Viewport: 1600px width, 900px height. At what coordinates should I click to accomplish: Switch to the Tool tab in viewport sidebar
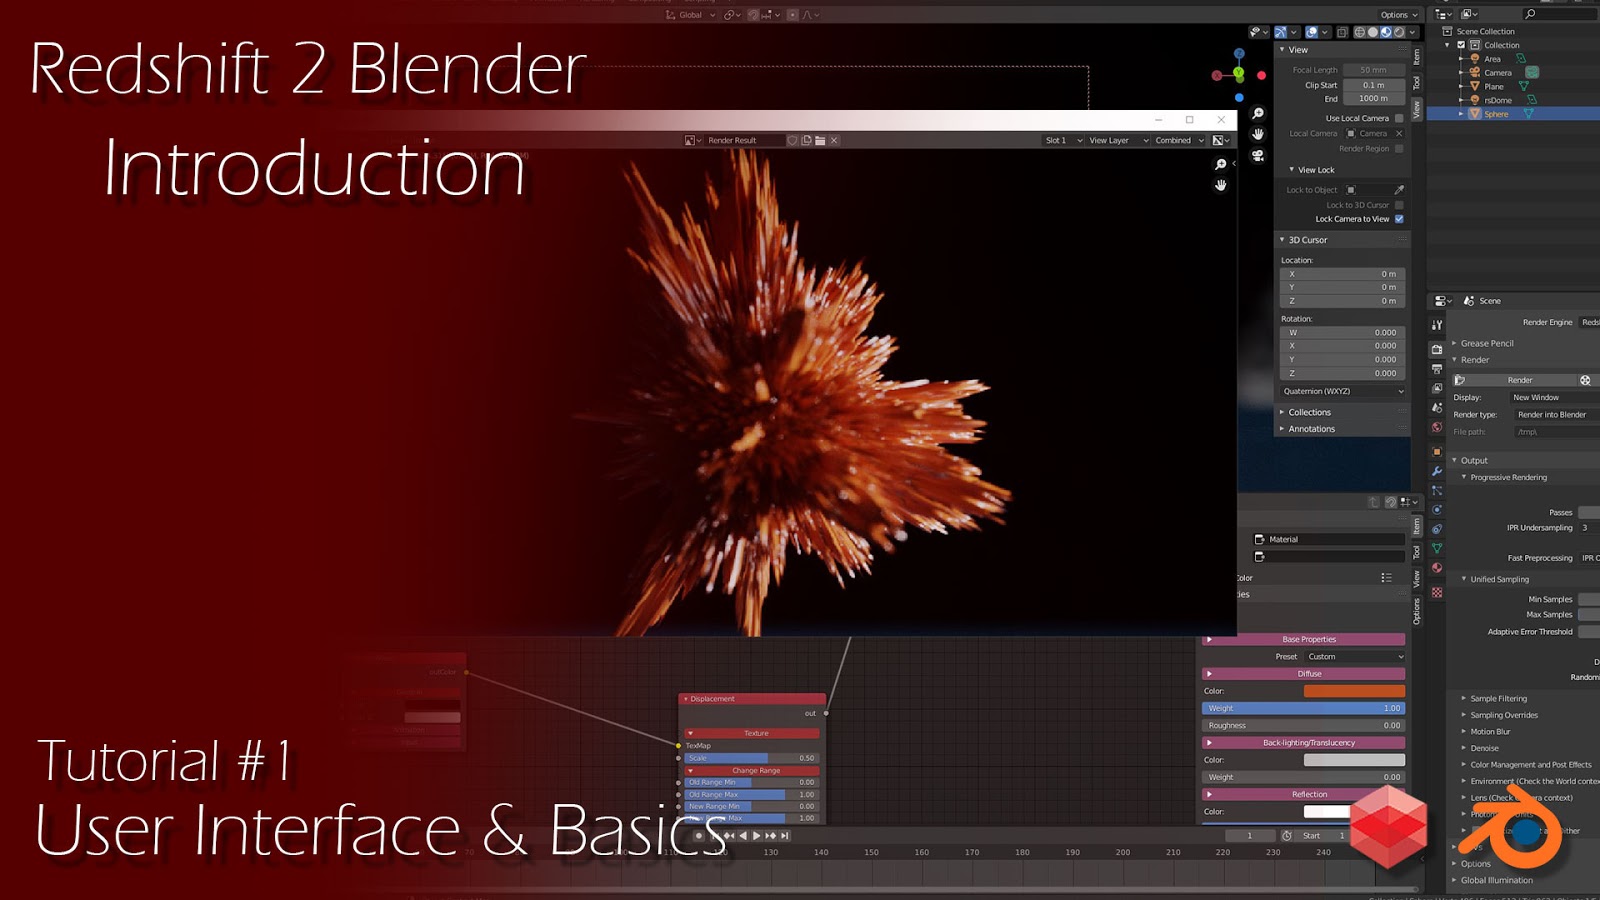[x=1417, y=83]
